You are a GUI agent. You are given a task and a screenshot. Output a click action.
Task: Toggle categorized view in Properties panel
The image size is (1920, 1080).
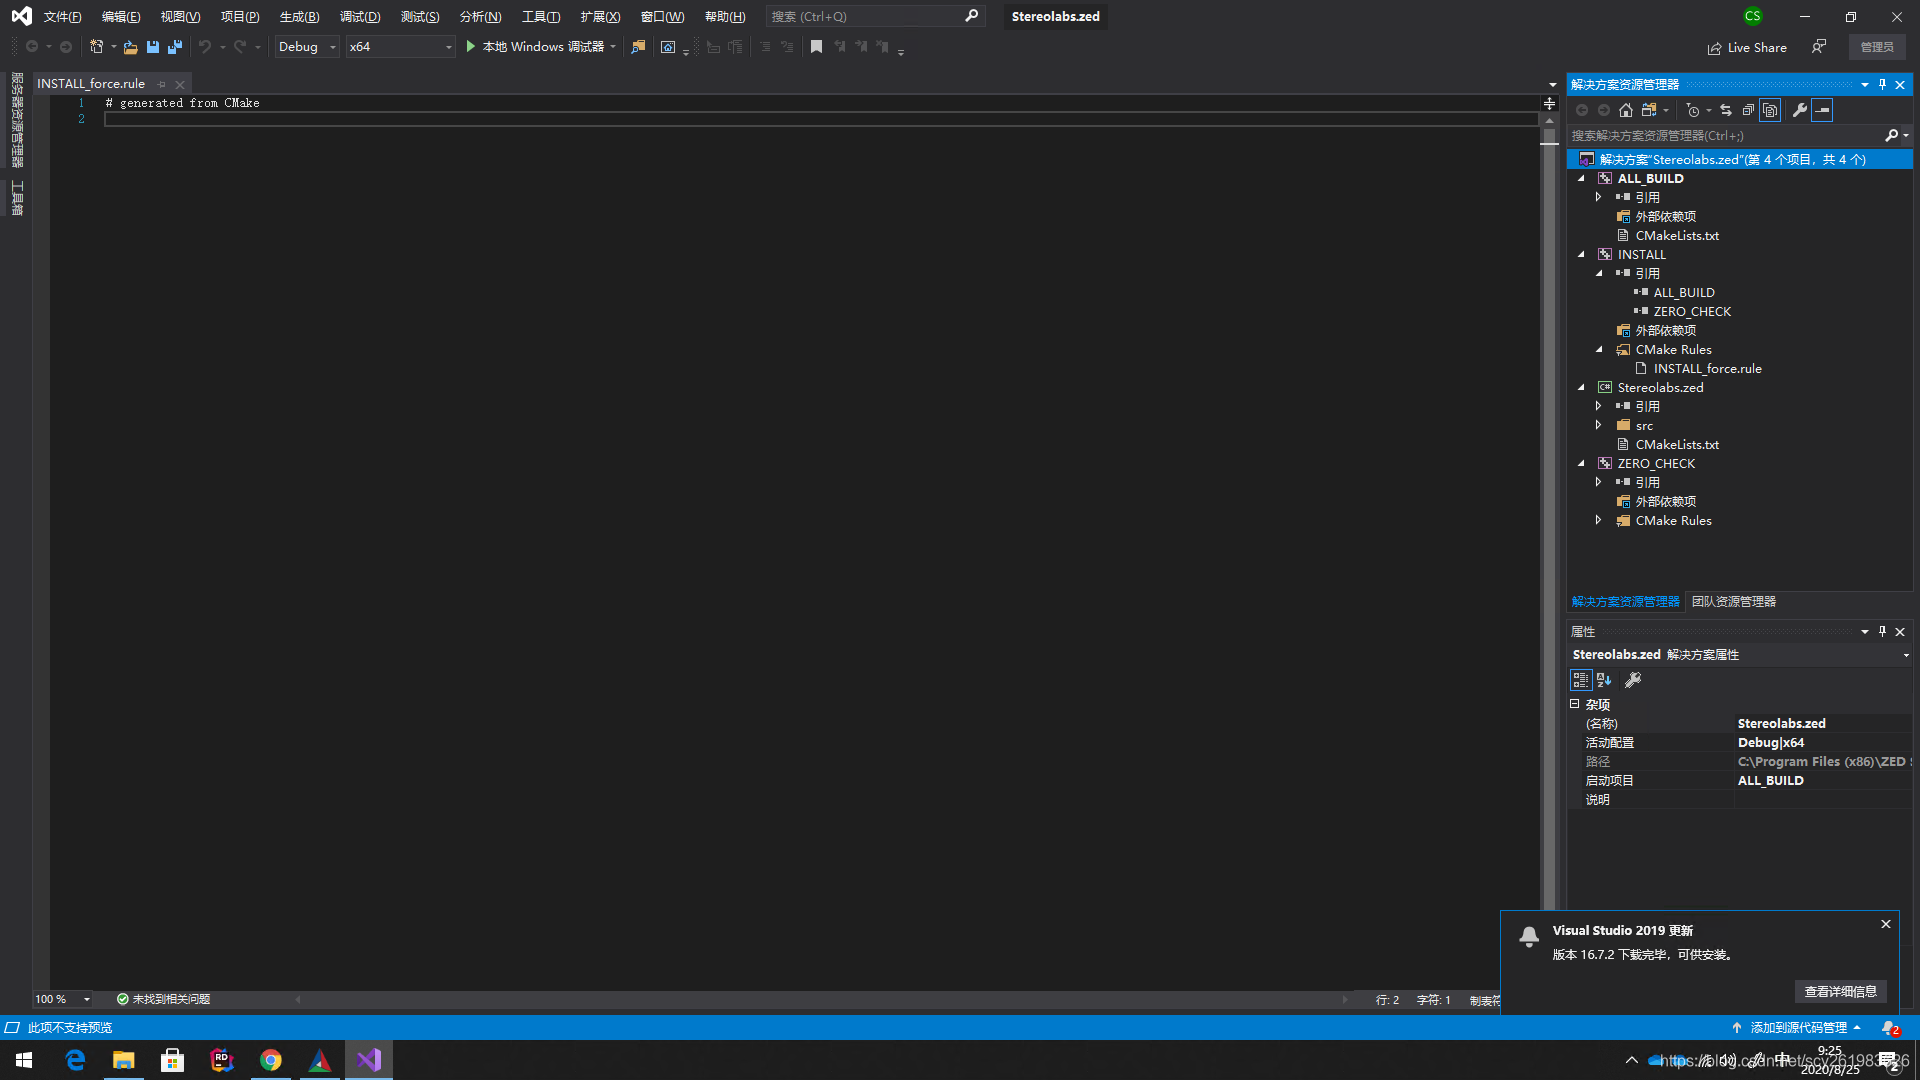click(1581, 680)
